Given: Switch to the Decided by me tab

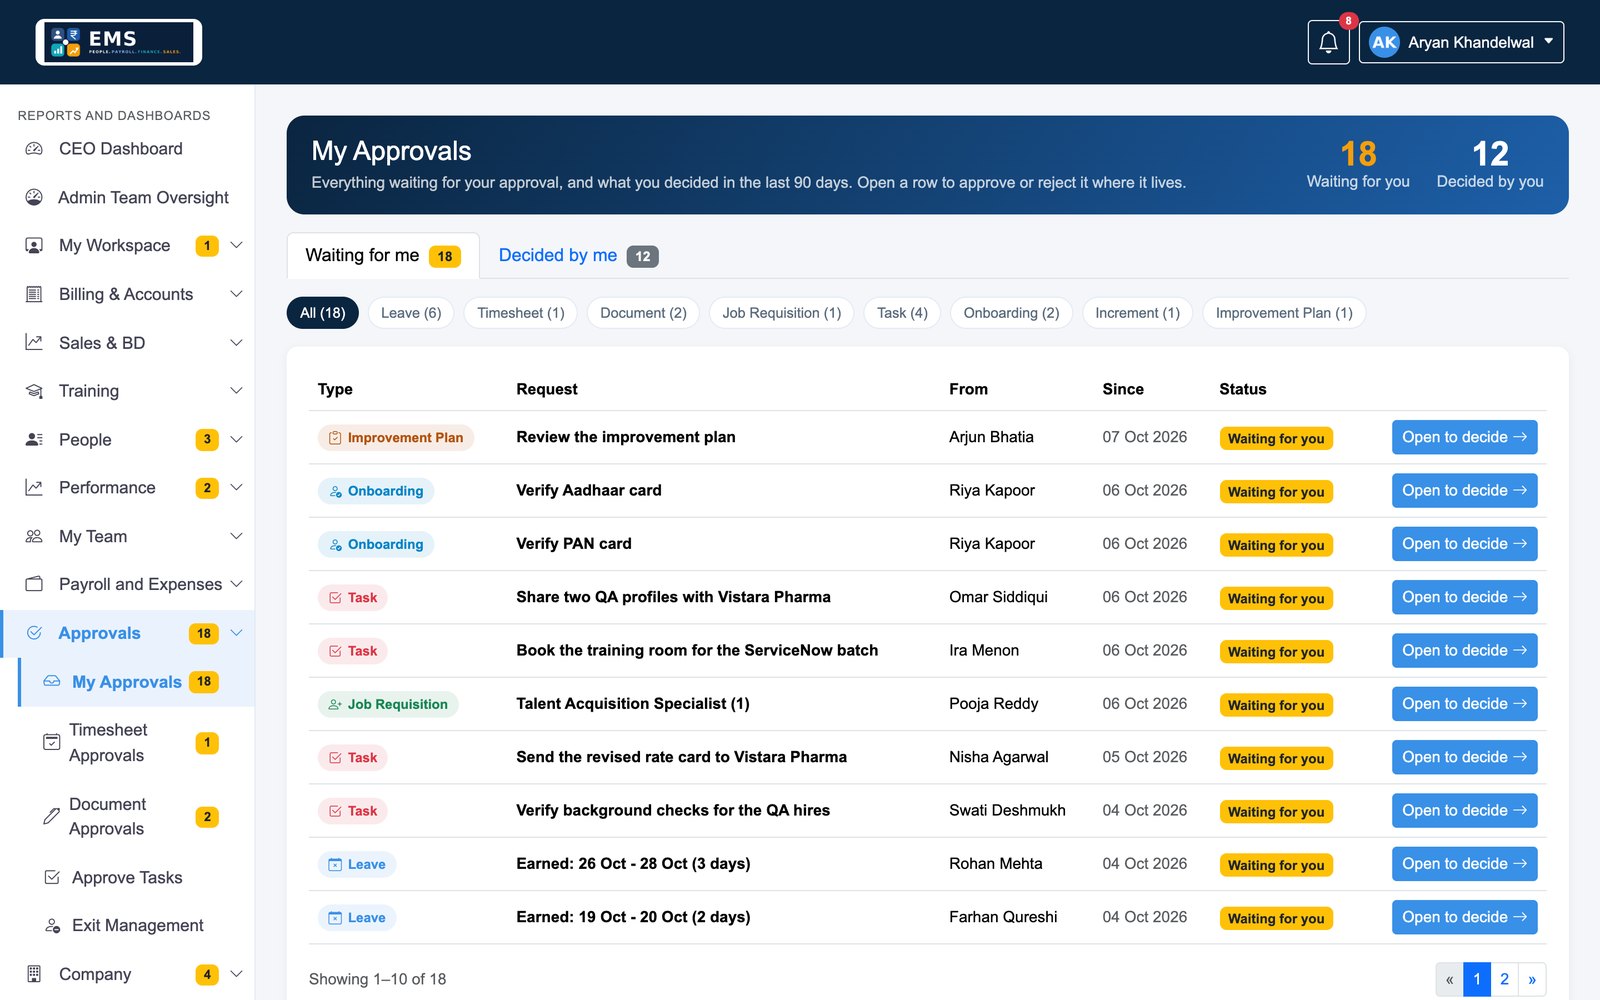Looking at the screenshot, I should [x=578, y=256].
